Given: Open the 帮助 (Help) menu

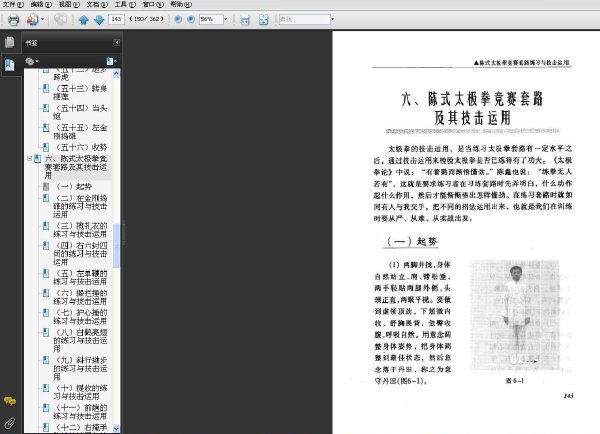Looking at the screenshot, I should coord(181,4).
